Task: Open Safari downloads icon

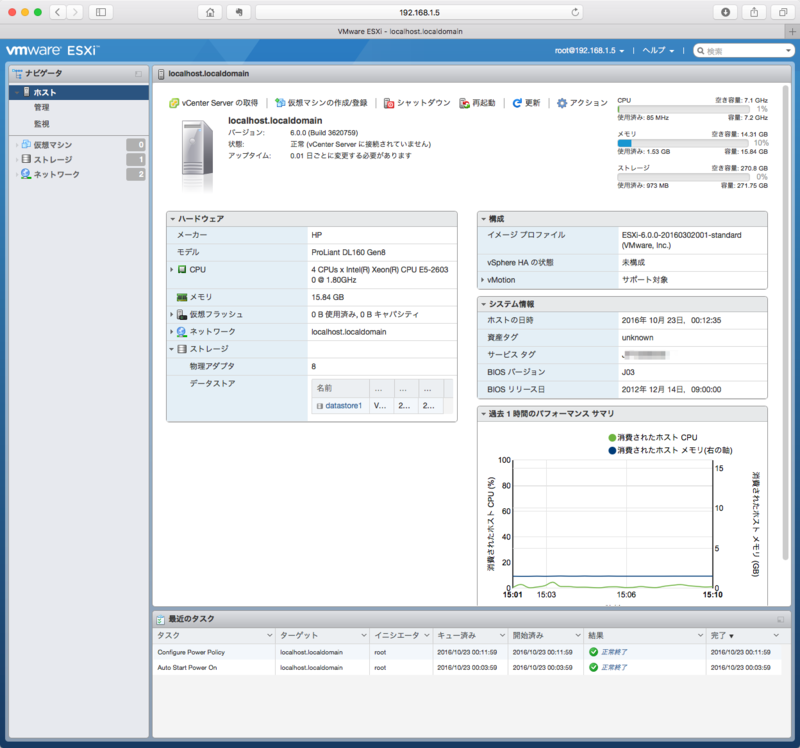Action: 725,12
